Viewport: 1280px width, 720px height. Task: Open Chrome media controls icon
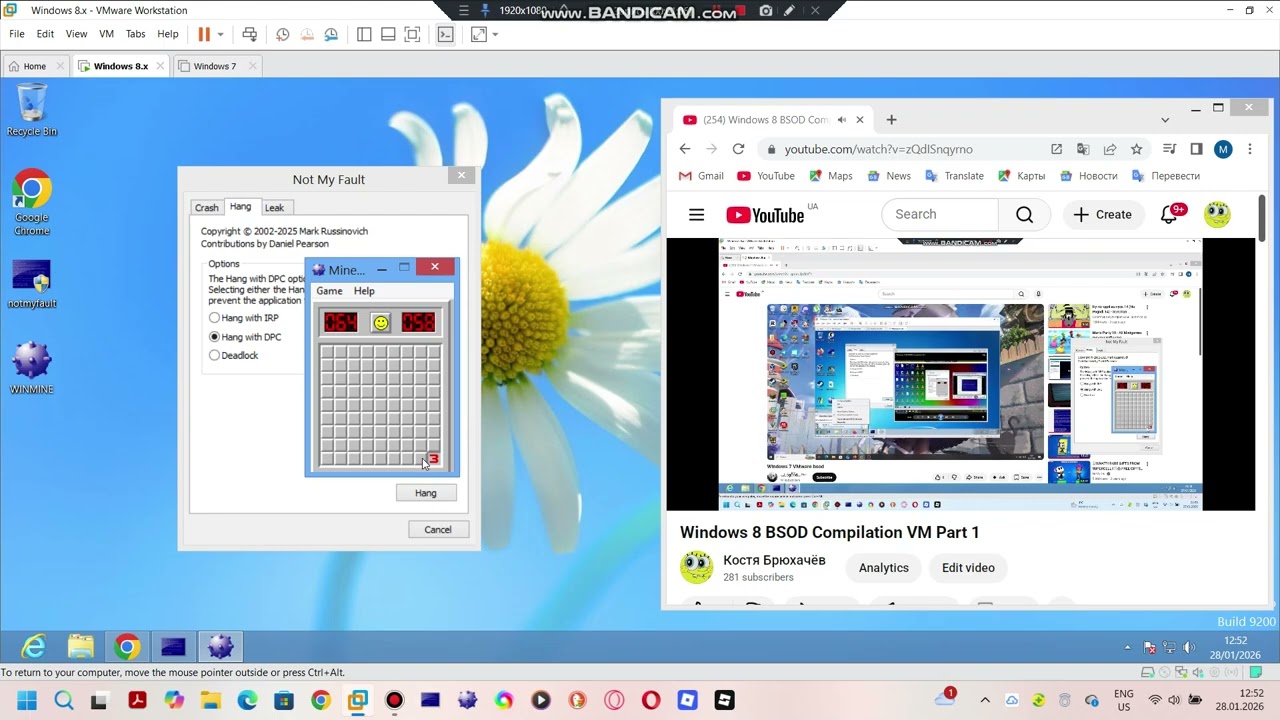point(1170,149)
